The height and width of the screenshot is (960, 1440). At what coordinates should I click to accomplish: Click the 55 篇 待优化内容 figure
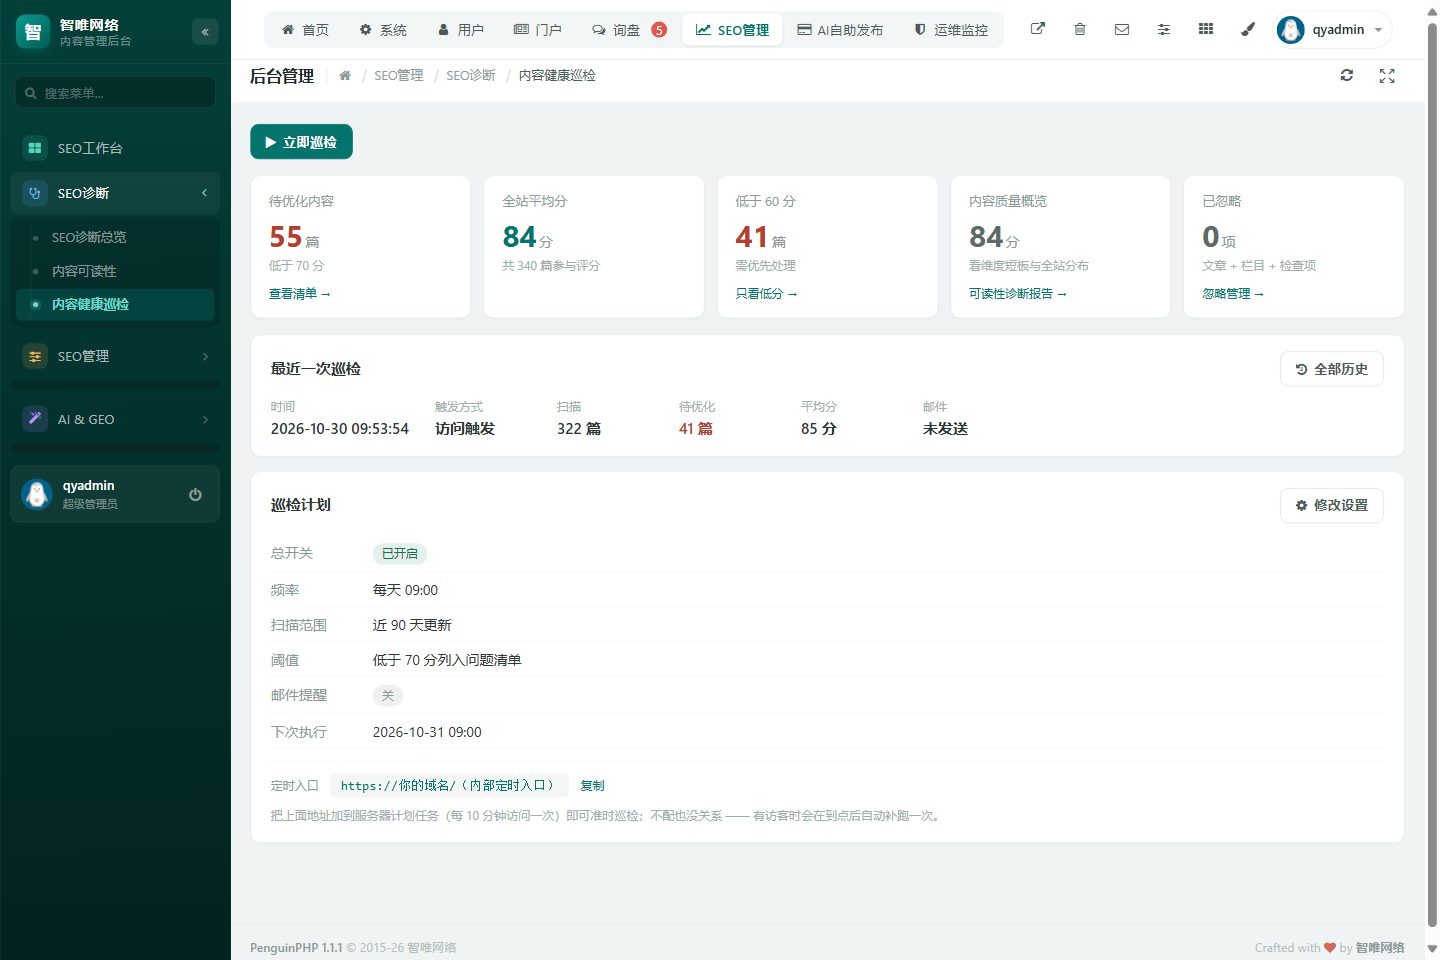294,238
